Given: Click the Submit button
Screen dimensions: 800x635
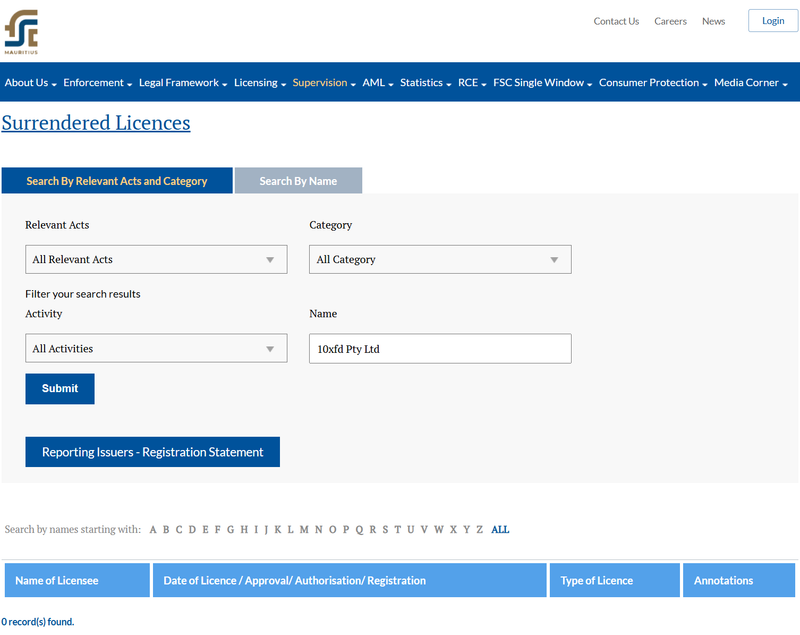Looking at the screenshot, I should 60,389.
